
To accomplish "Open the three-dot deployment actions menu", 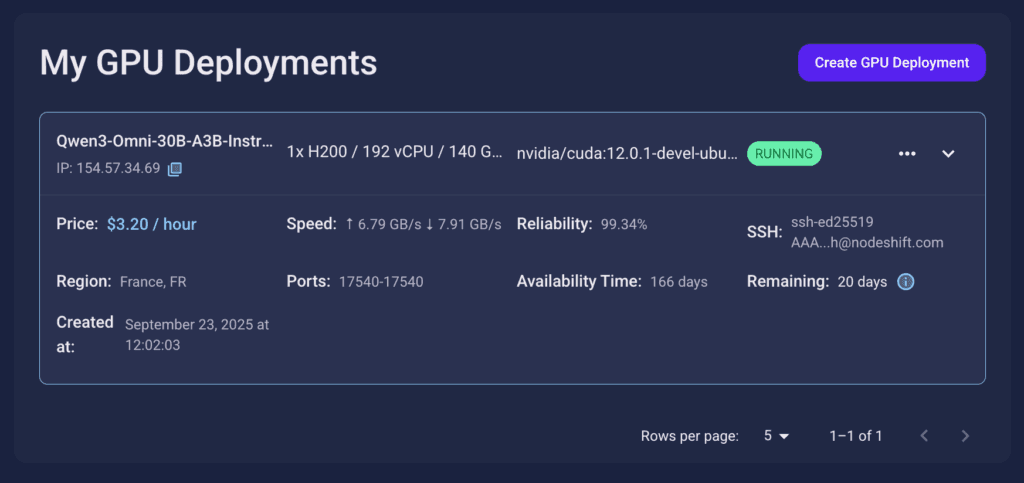I will (907, 154).
